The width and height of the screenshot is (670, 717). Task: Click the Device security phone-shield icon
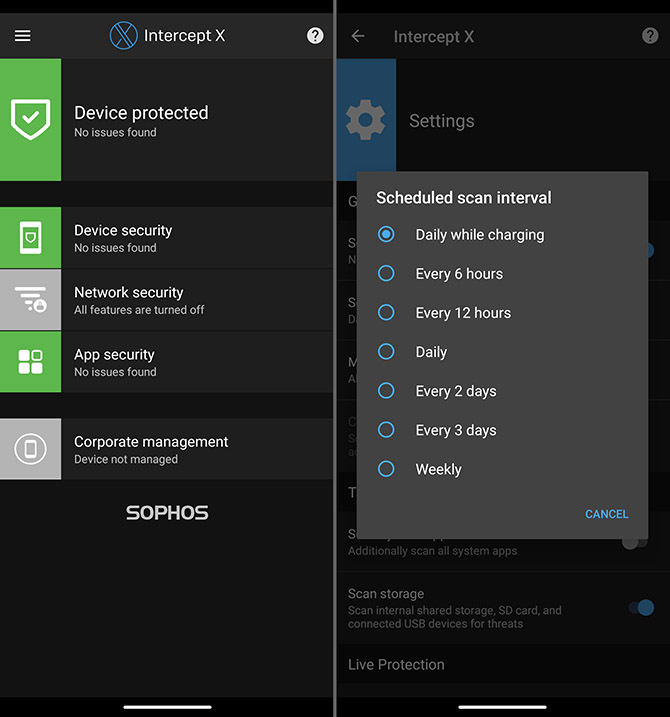[31, 237]
